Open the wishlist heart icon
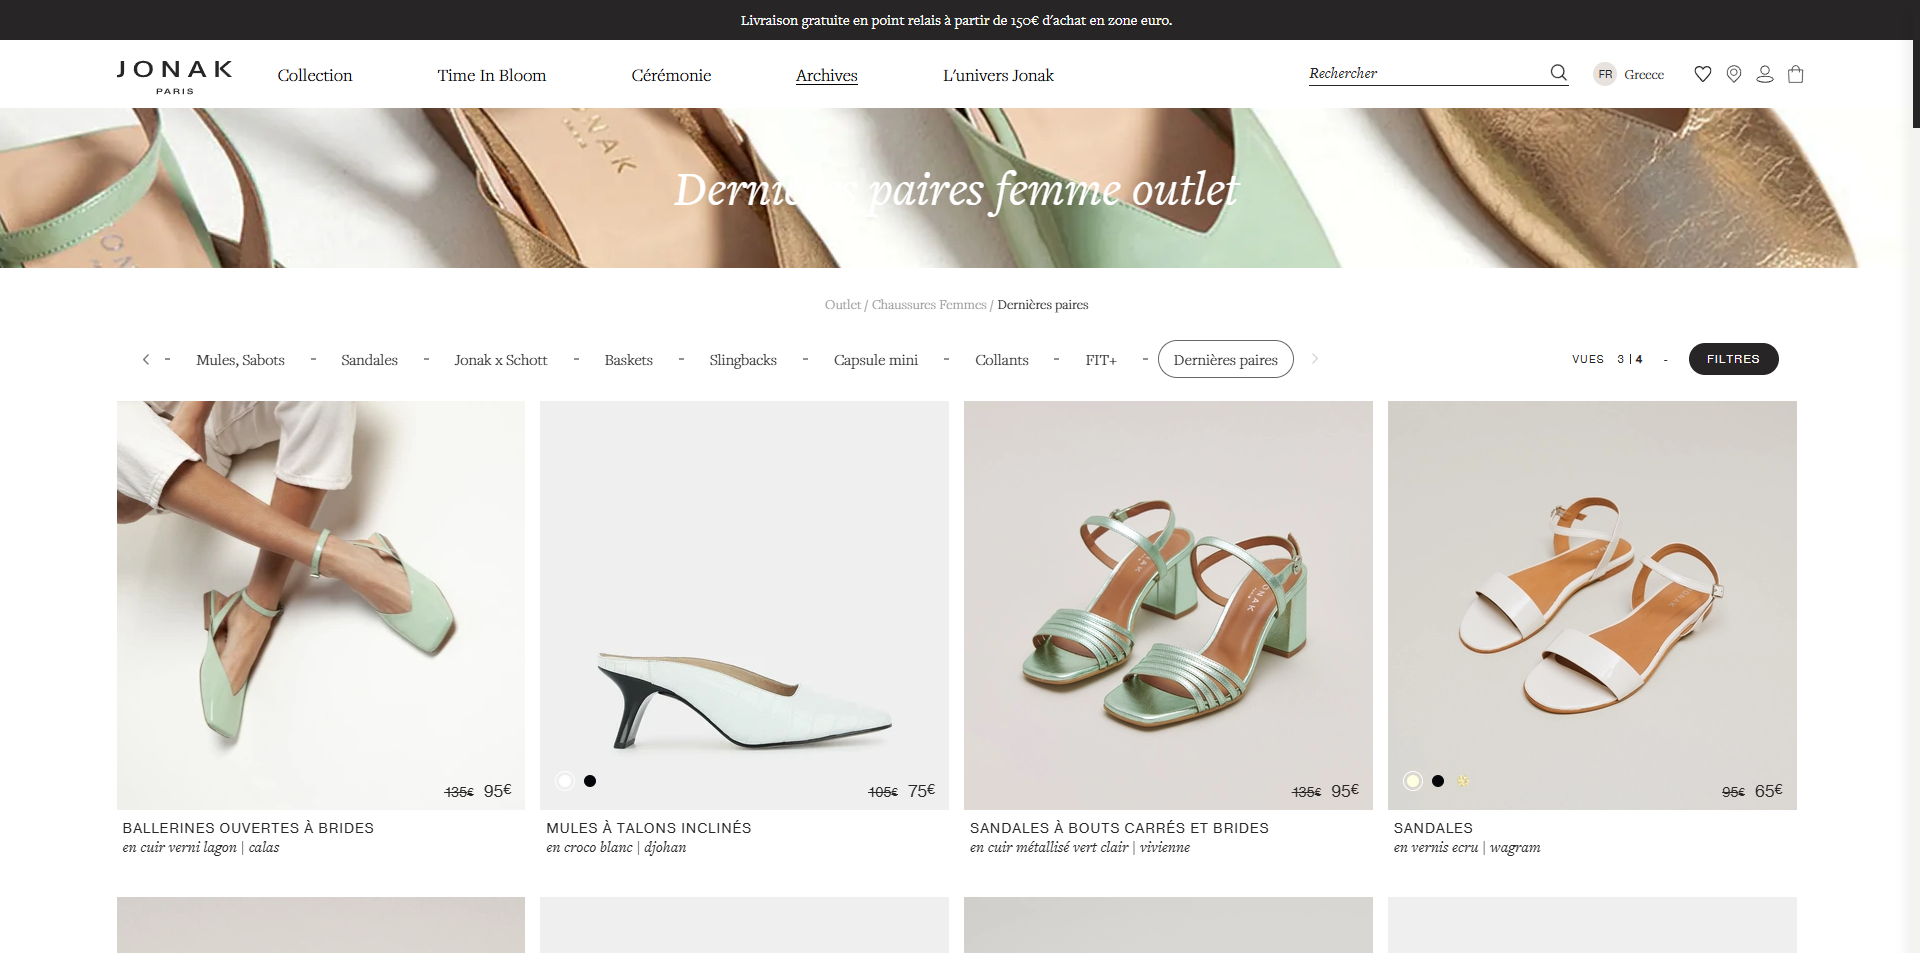The height and width of the screenshot is (953, 1920). point(1703,74)
